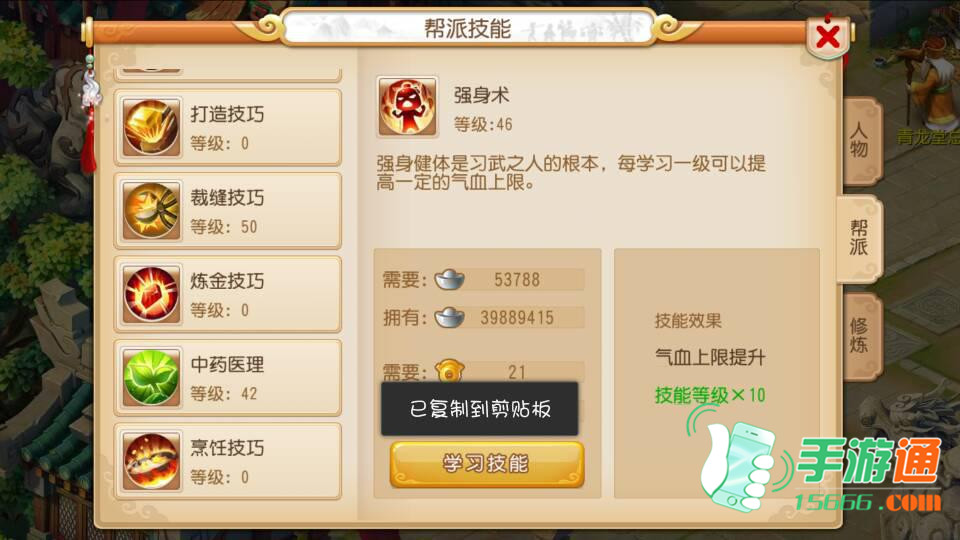
Task: Select the 炼金技巧 red gem icon
Action: pos(152,294)
